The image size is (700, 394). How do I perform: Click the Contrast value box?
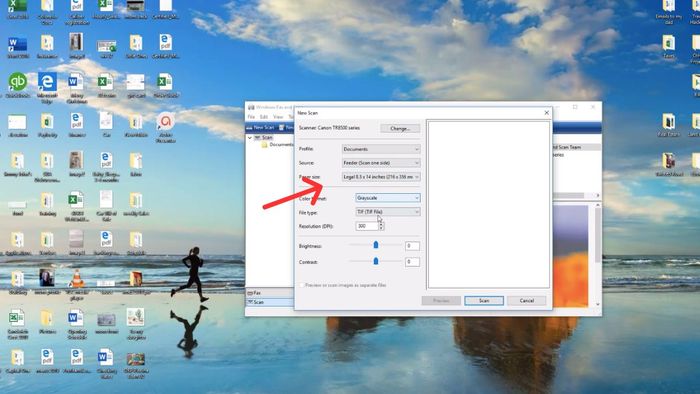point(412,262)
